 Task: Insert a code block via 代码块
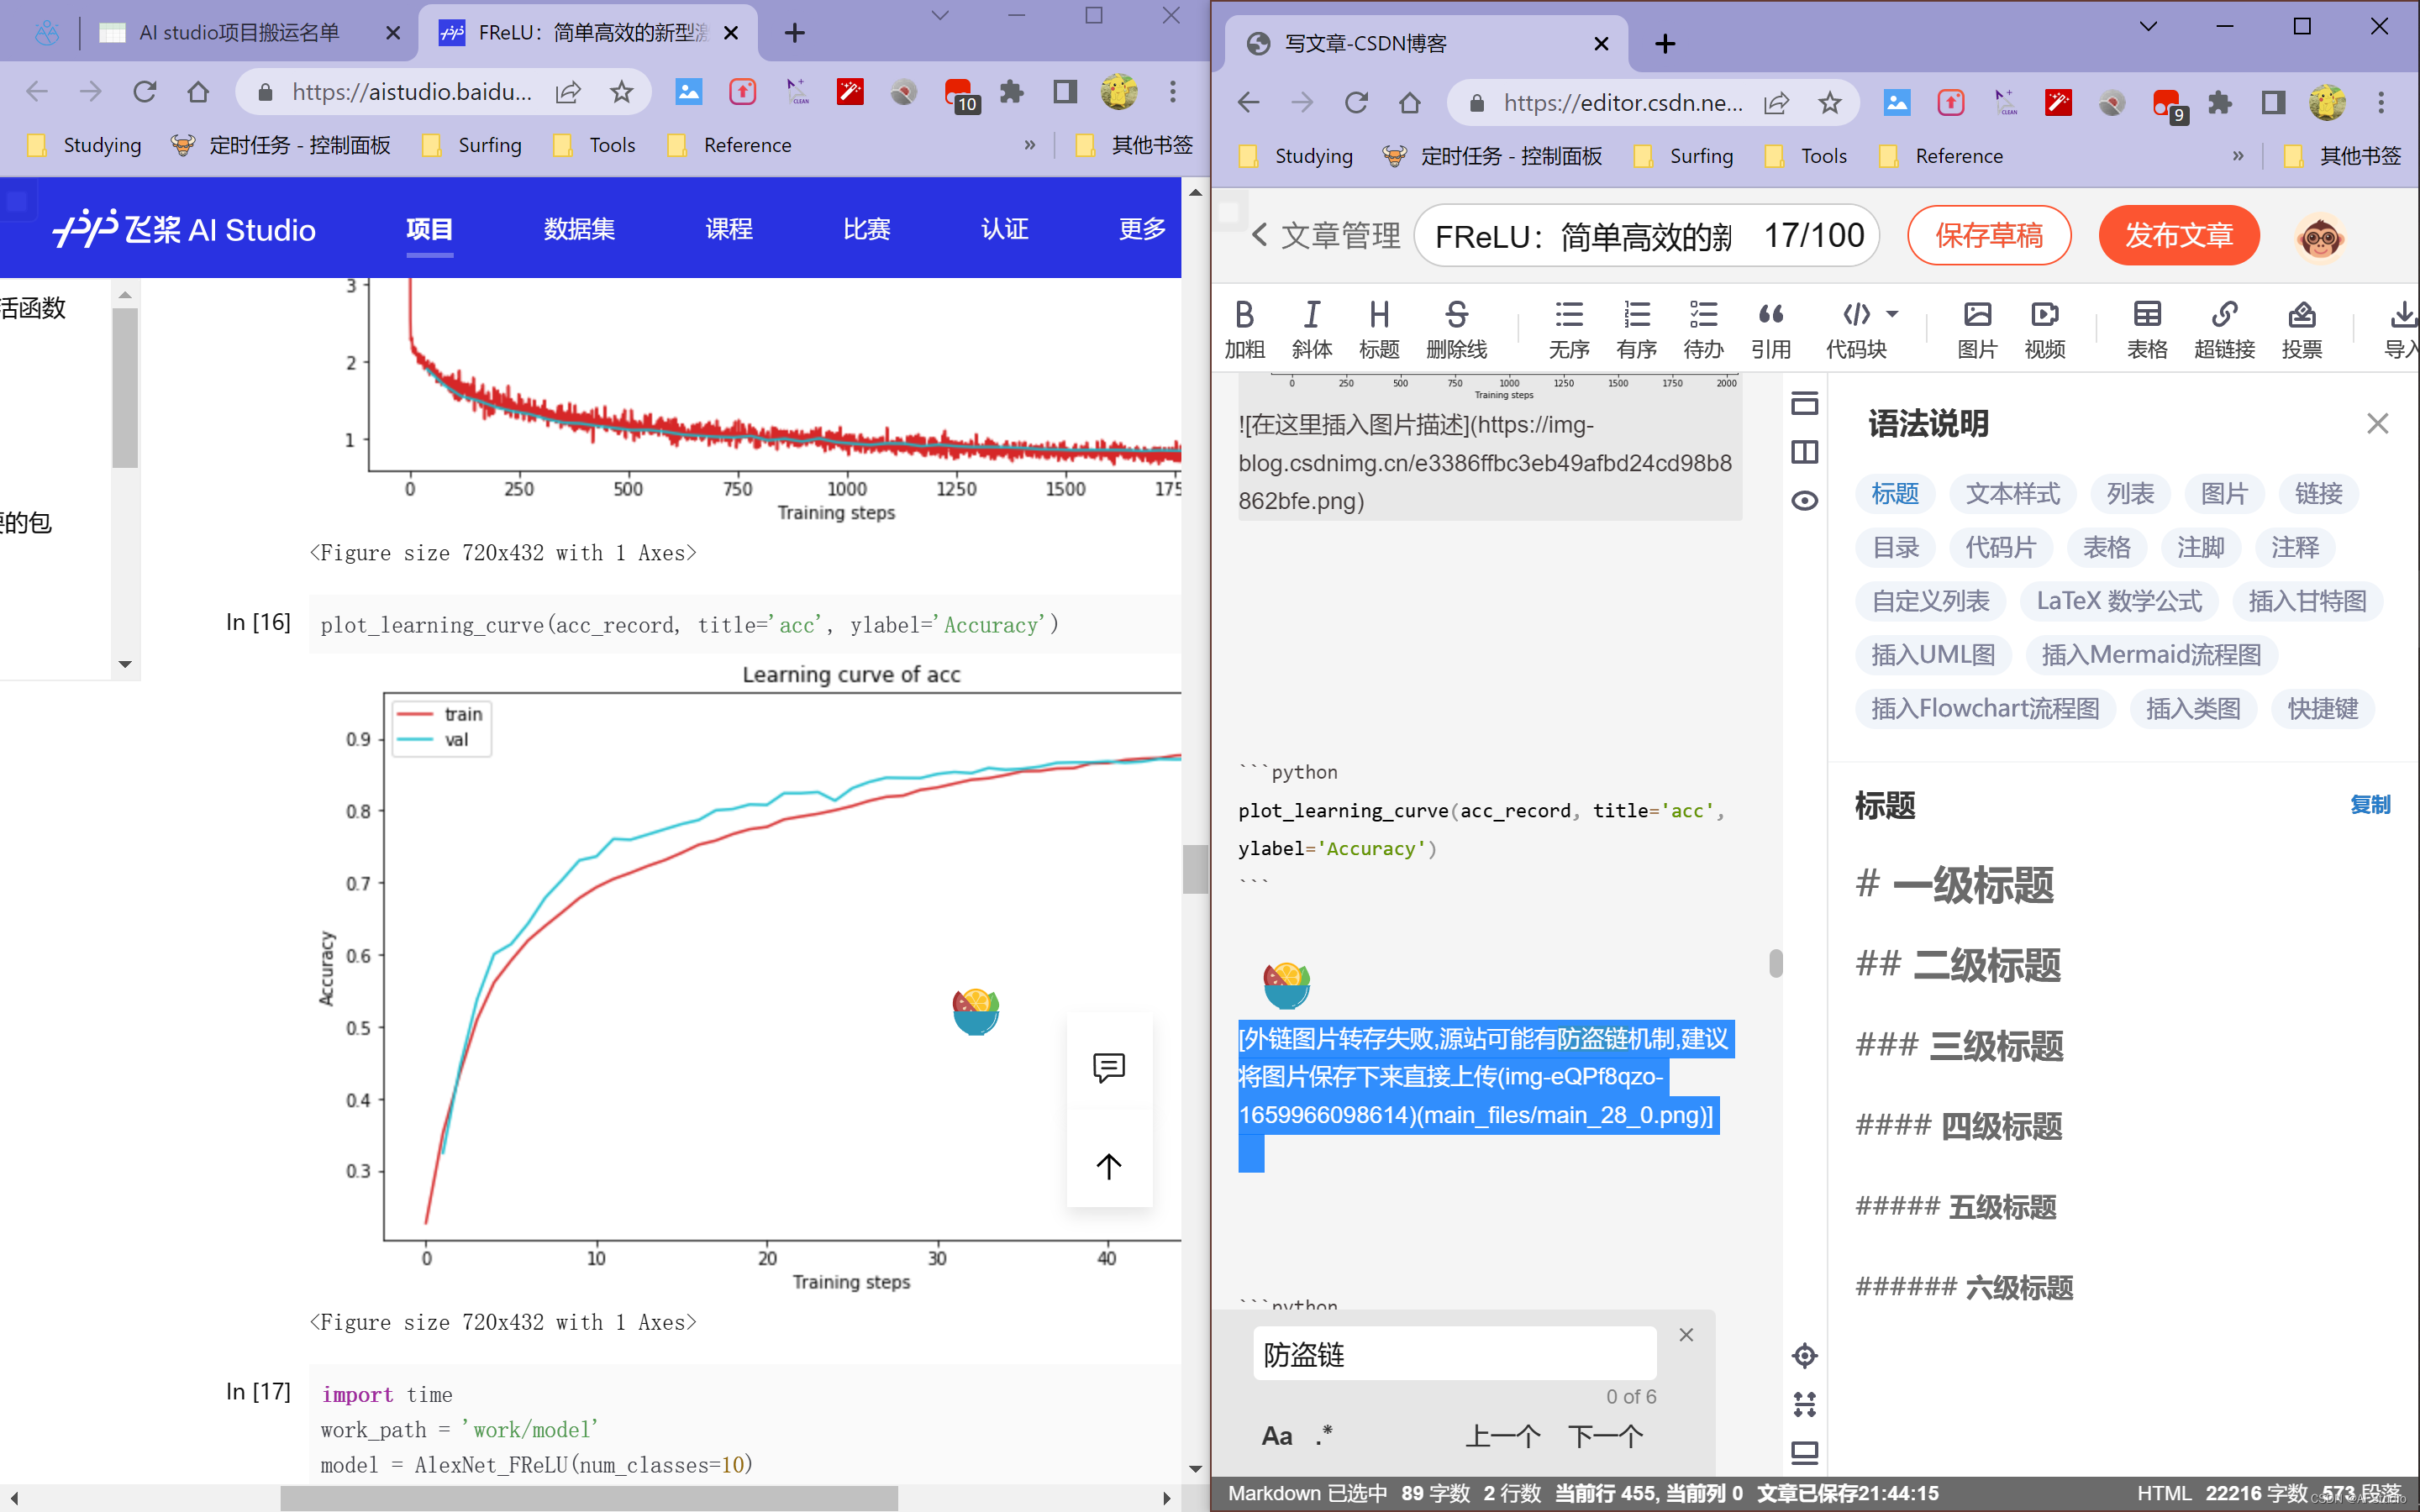[1855, 328]
